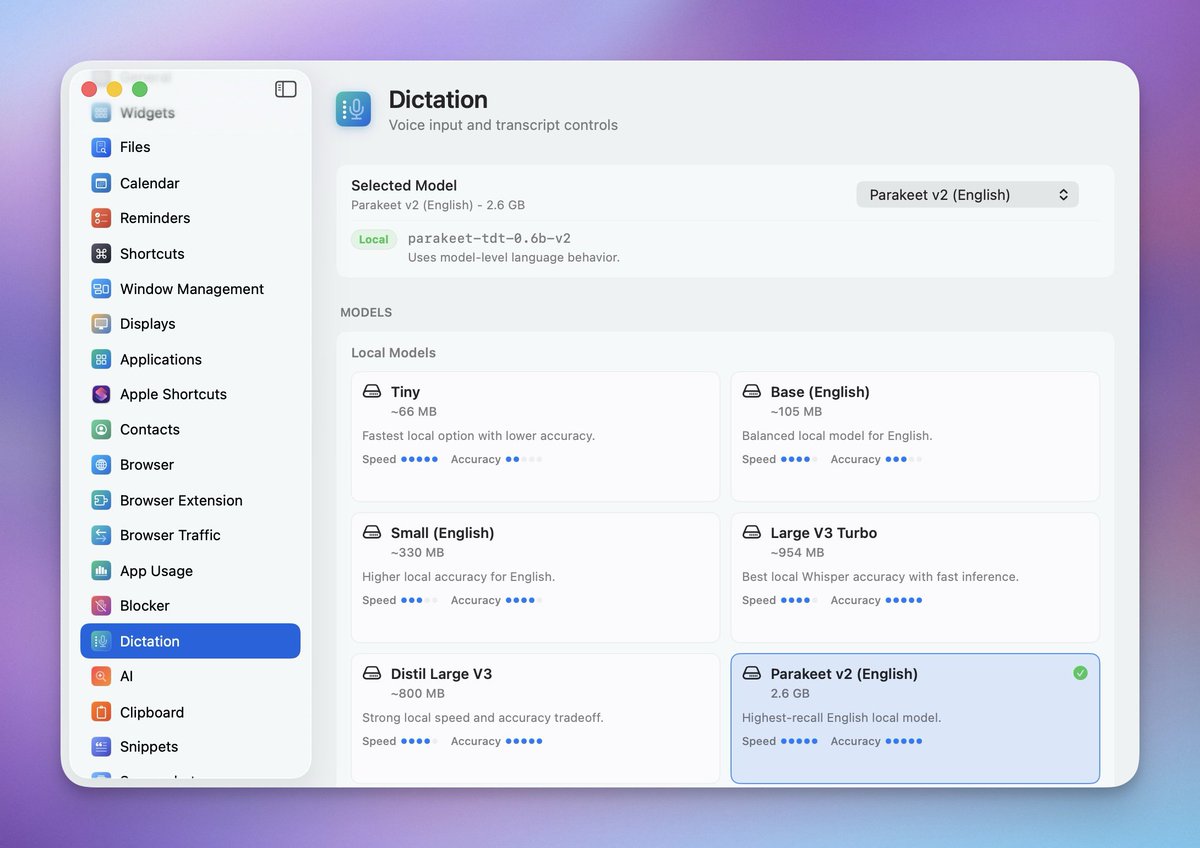Click the sidebar toggle icon
This screenshot has height=848, width=1200.
pos(286,89)
